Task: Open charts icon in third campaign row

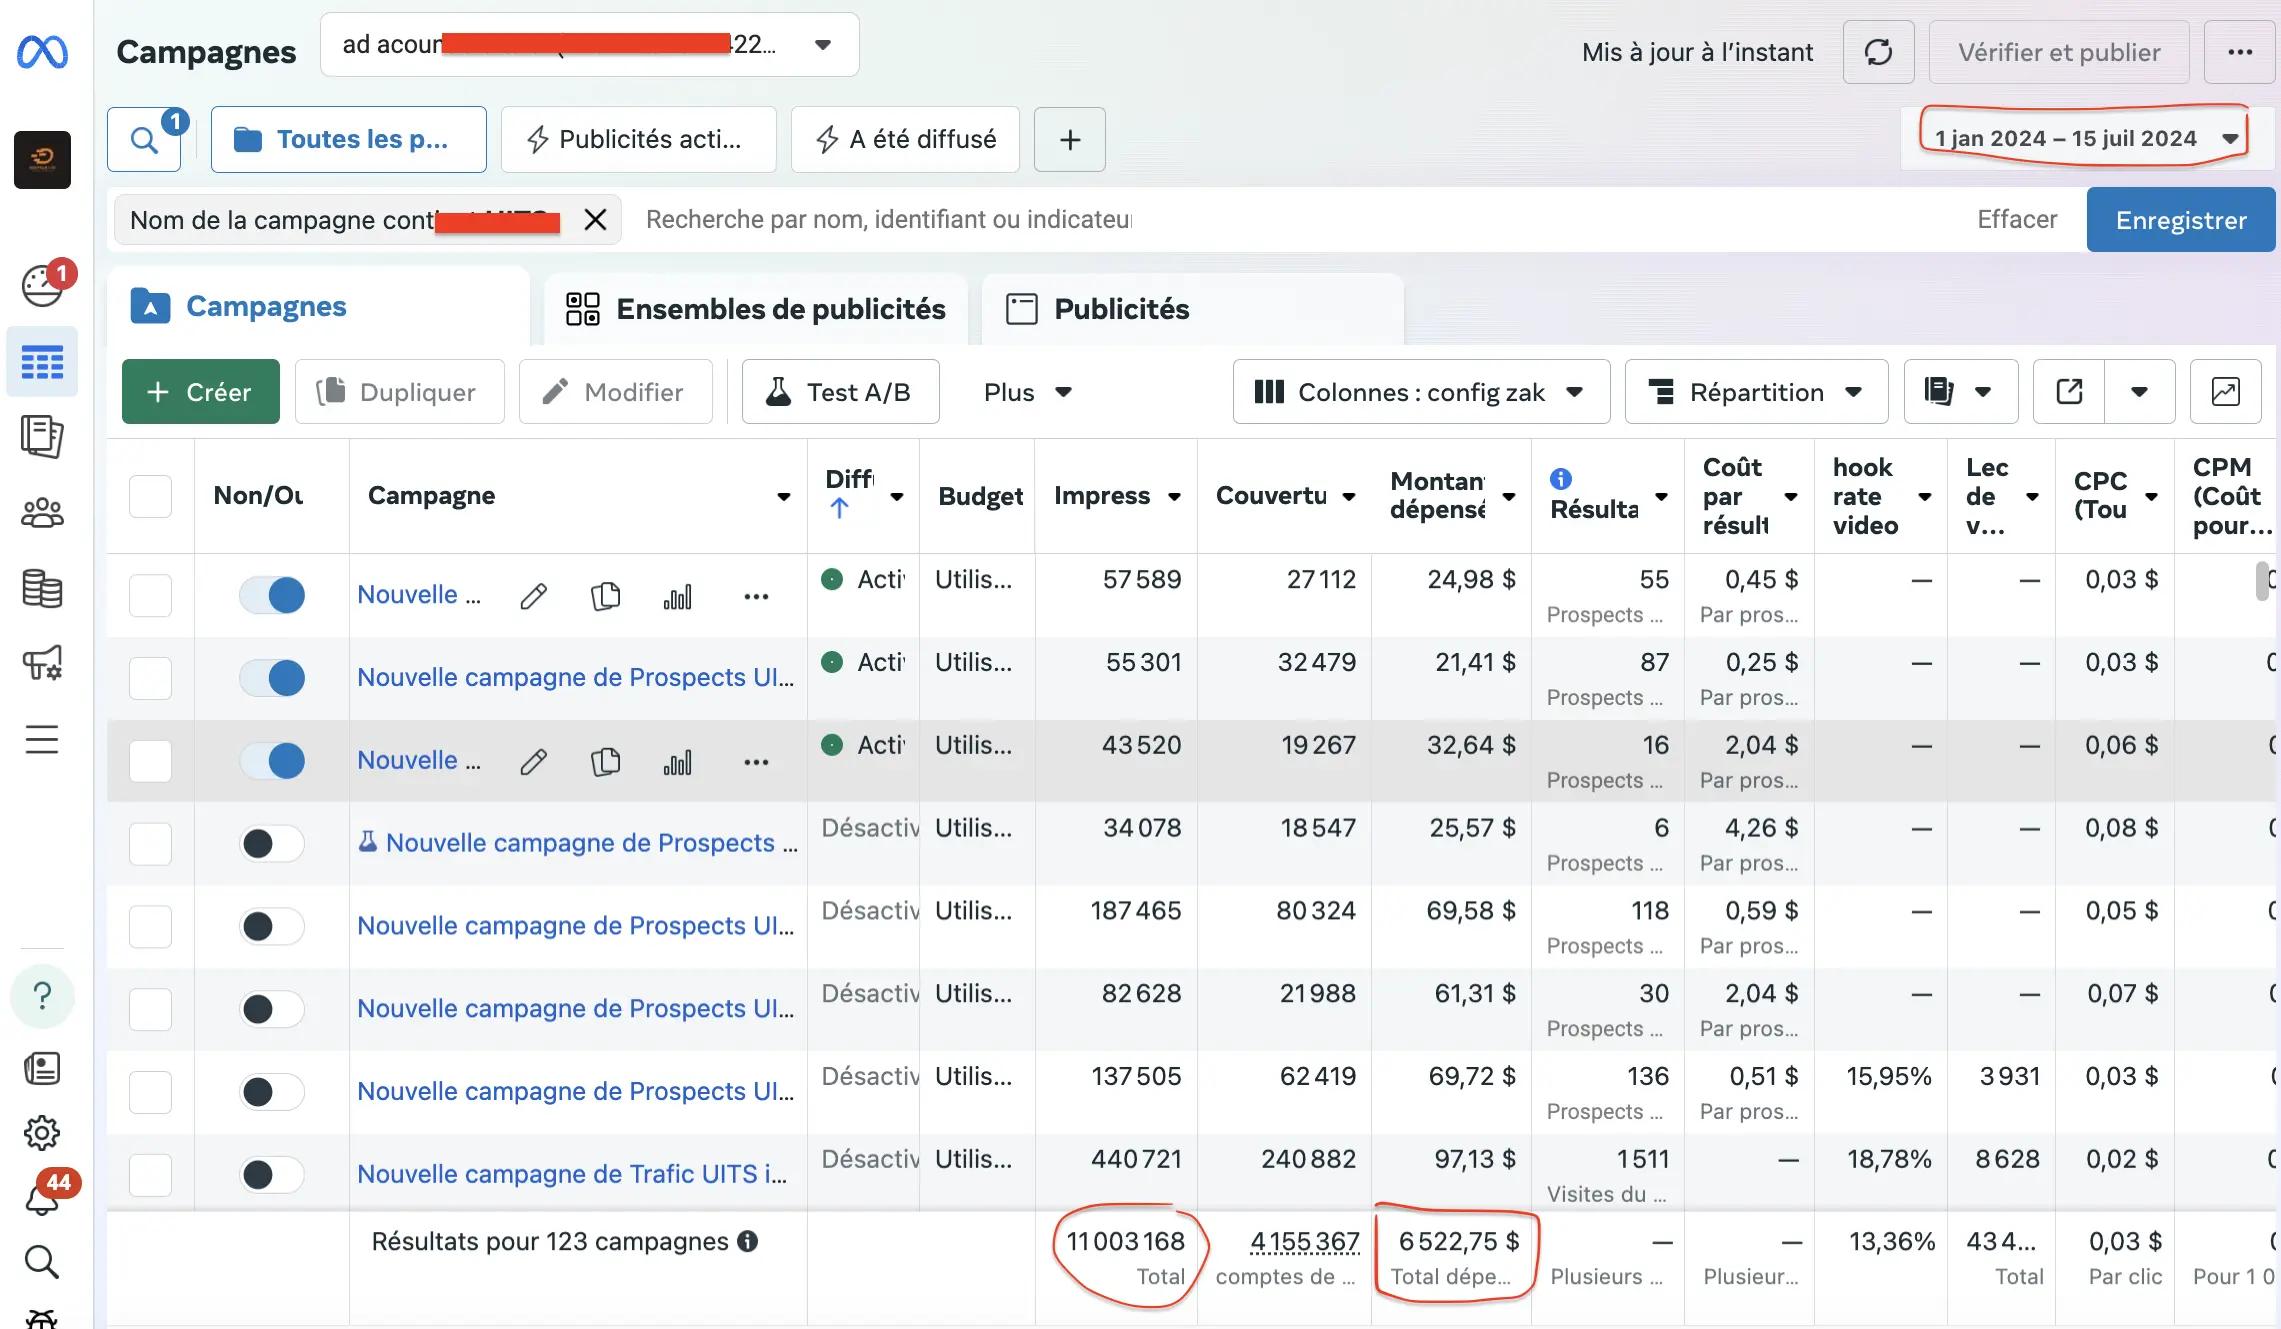Action: click(677, 762)
